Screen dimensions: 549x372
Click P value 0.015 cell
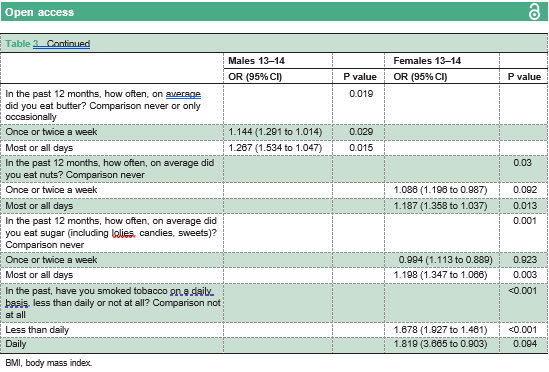[361, 147]
